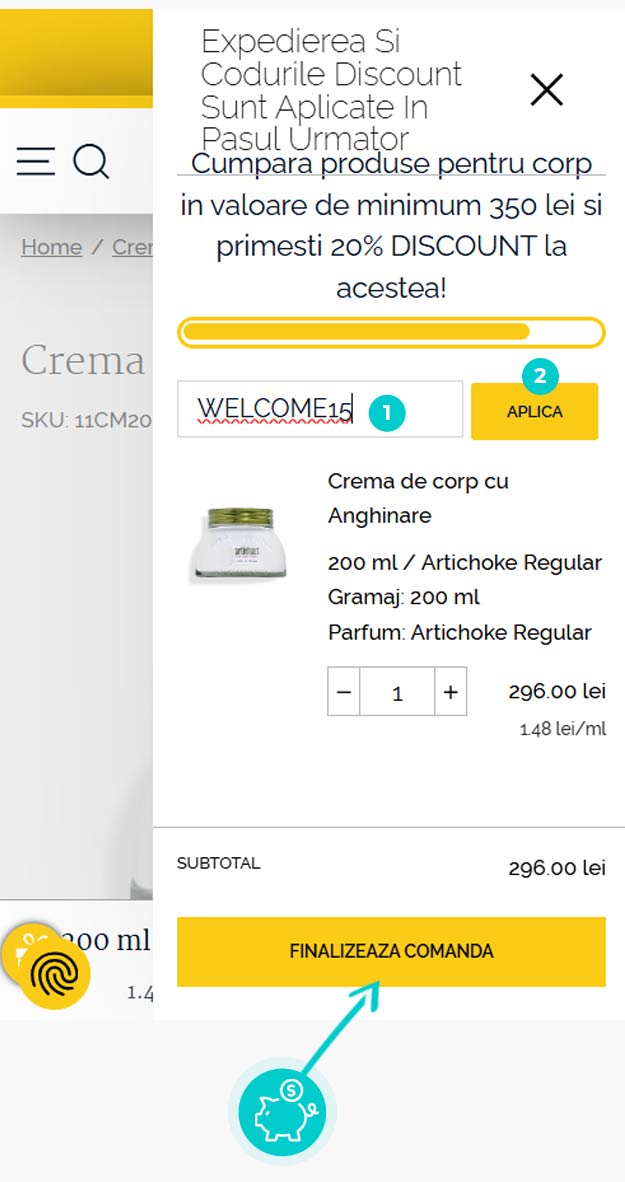
Task: Click the fingerprint cookie settings icon
Action: (x=55, y=975)
